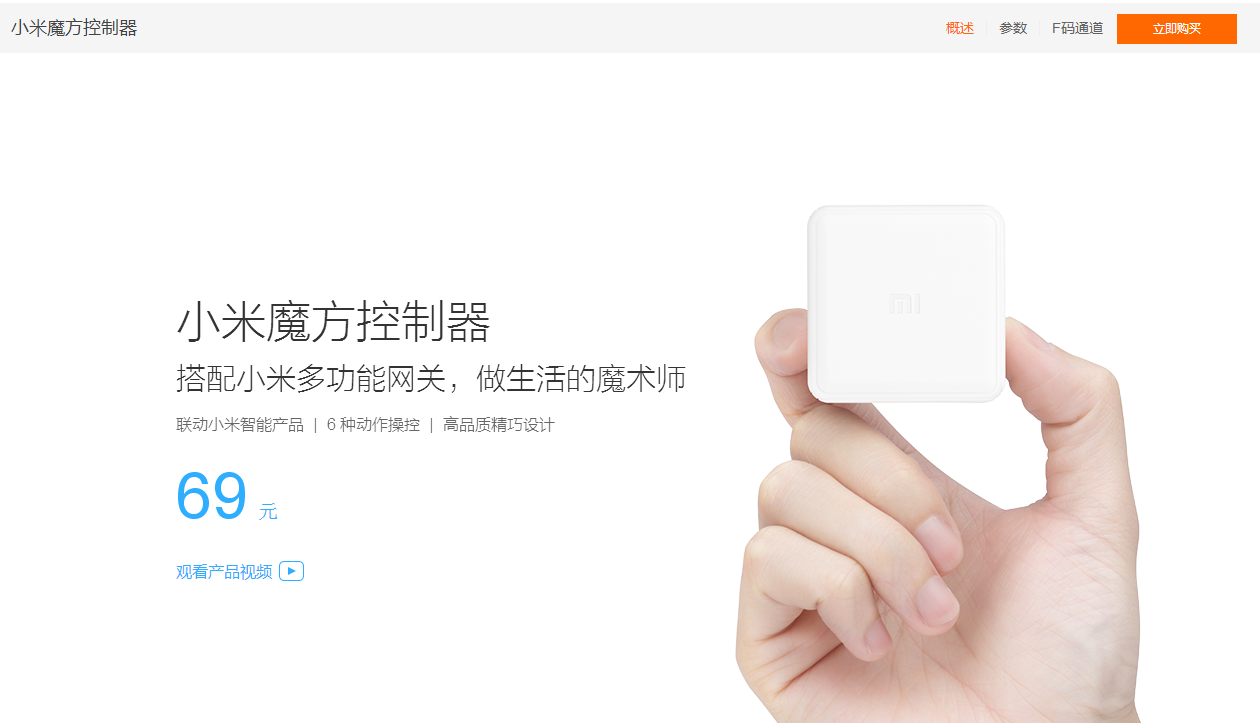Image resolution: width=1260 pixels, height=723 pixels.
Task: Click the 联动小米智能产品 feature text
Action: [x=240, y=425]
